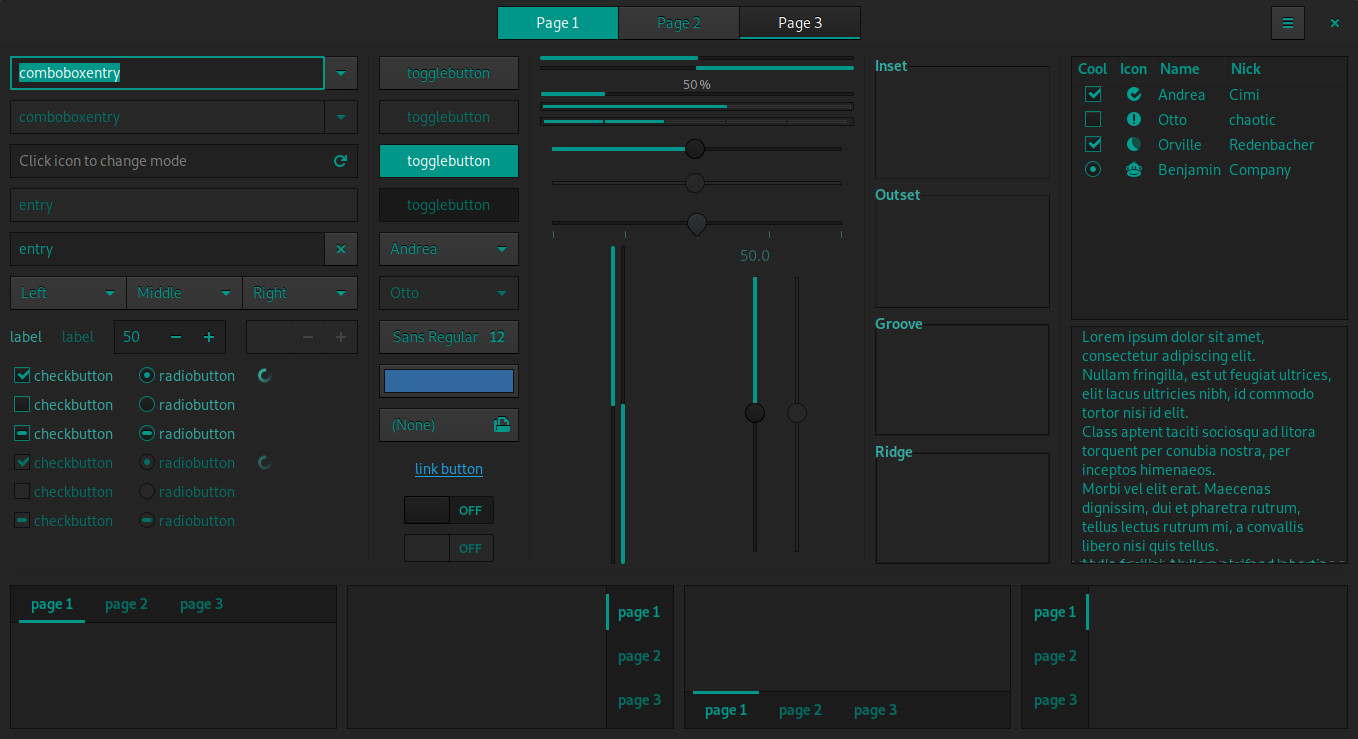Focus the selected comboboxentry text field
Viewport: 1358px width, 739px height.
168,73
